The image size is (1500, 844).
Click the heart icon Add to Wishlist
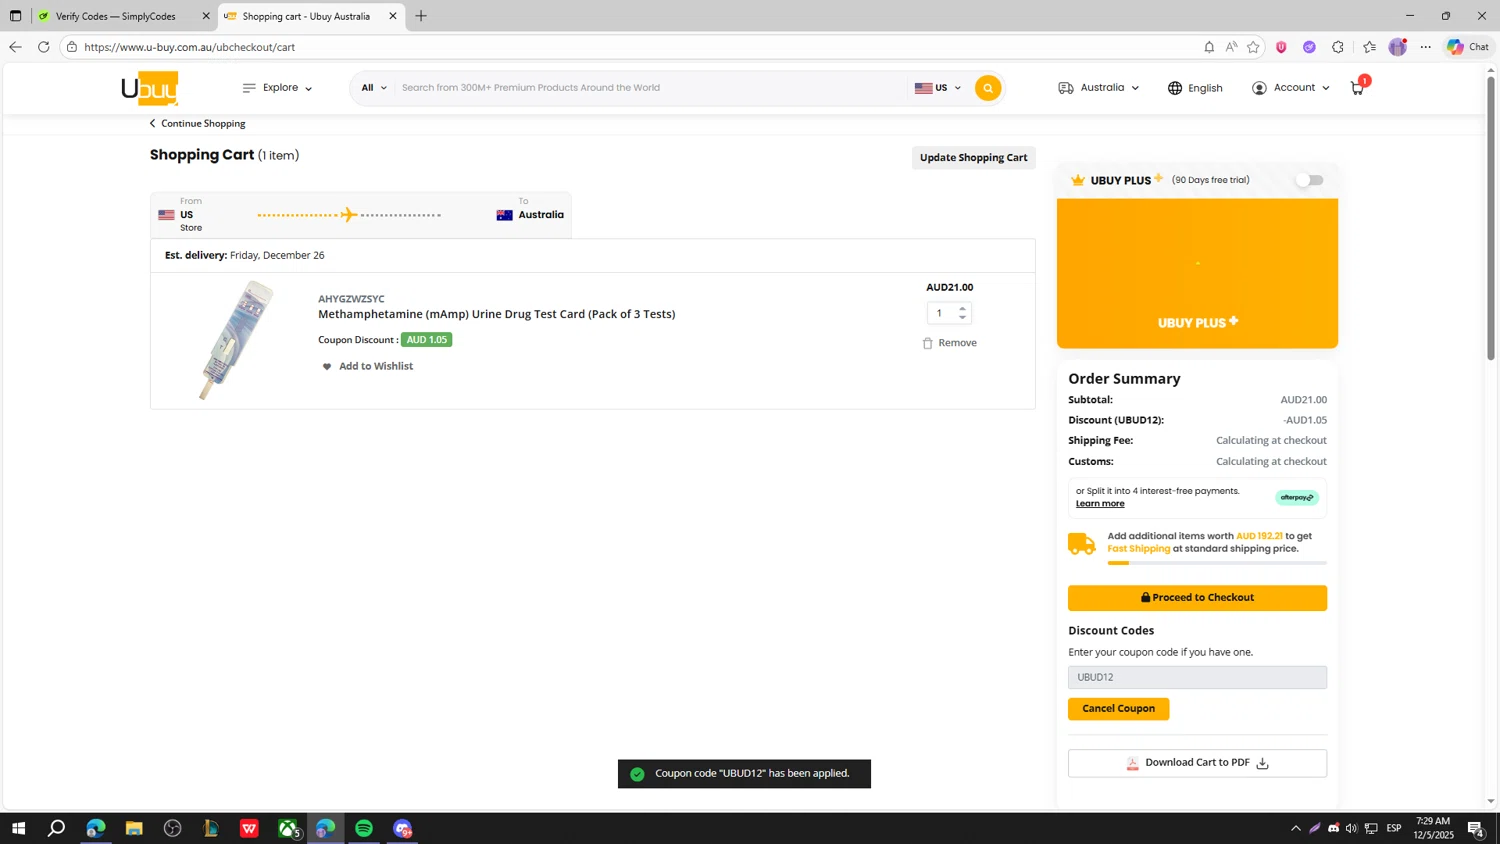[327, 366]
